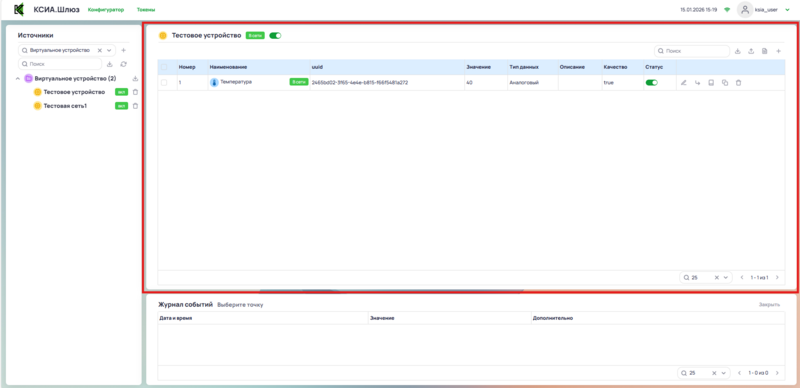Copy the Температура point using duplicate icon
The image size is (800, 388).
tap(724, 83)
